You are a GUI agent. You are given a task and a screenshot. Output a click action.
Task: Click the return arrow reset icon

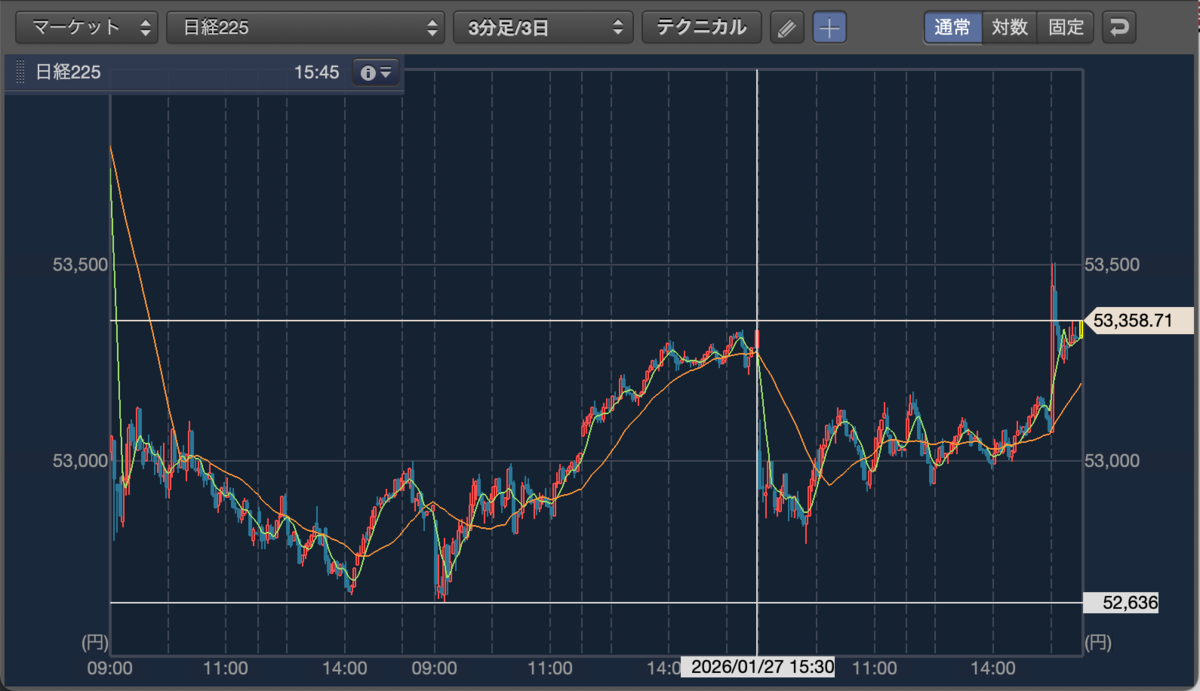[x=1119, y=28]
